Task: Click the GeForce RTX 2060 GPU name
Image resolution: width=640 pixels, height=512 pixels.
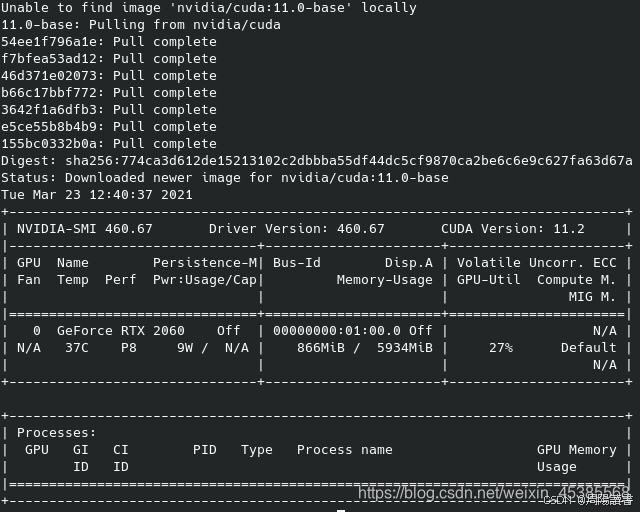Action: coord(121,330)
